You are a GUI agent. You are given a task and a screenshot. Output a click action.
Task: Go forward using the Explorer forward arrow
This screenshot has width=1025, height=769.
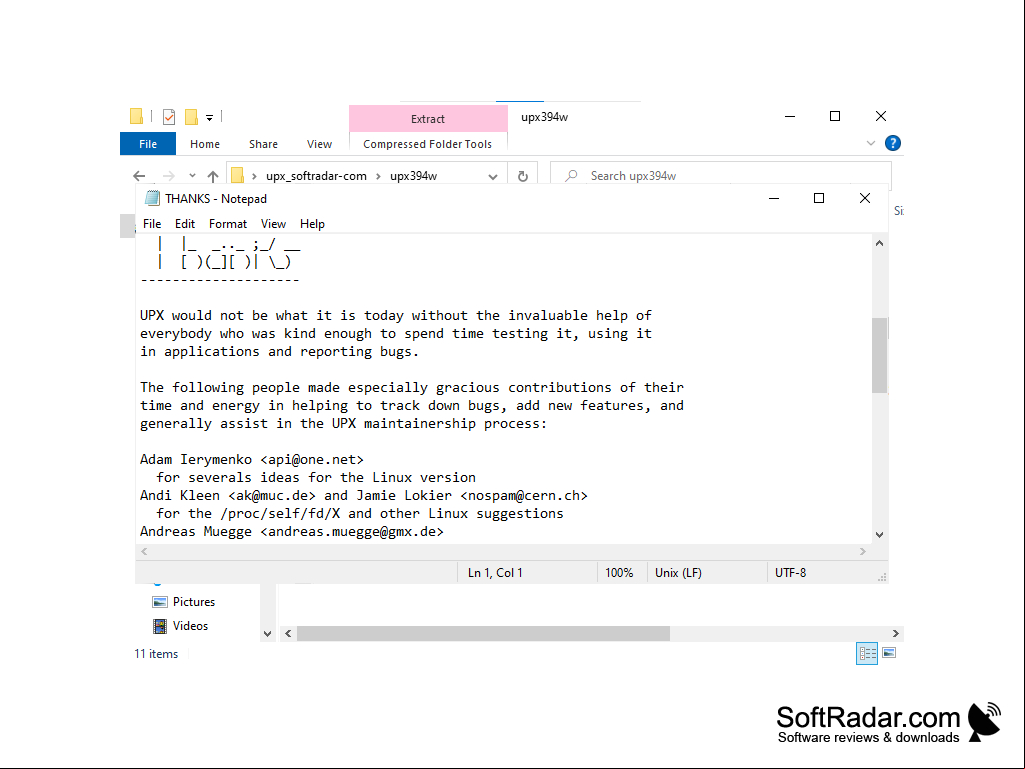pyautogui.click(x=169, y=176)
